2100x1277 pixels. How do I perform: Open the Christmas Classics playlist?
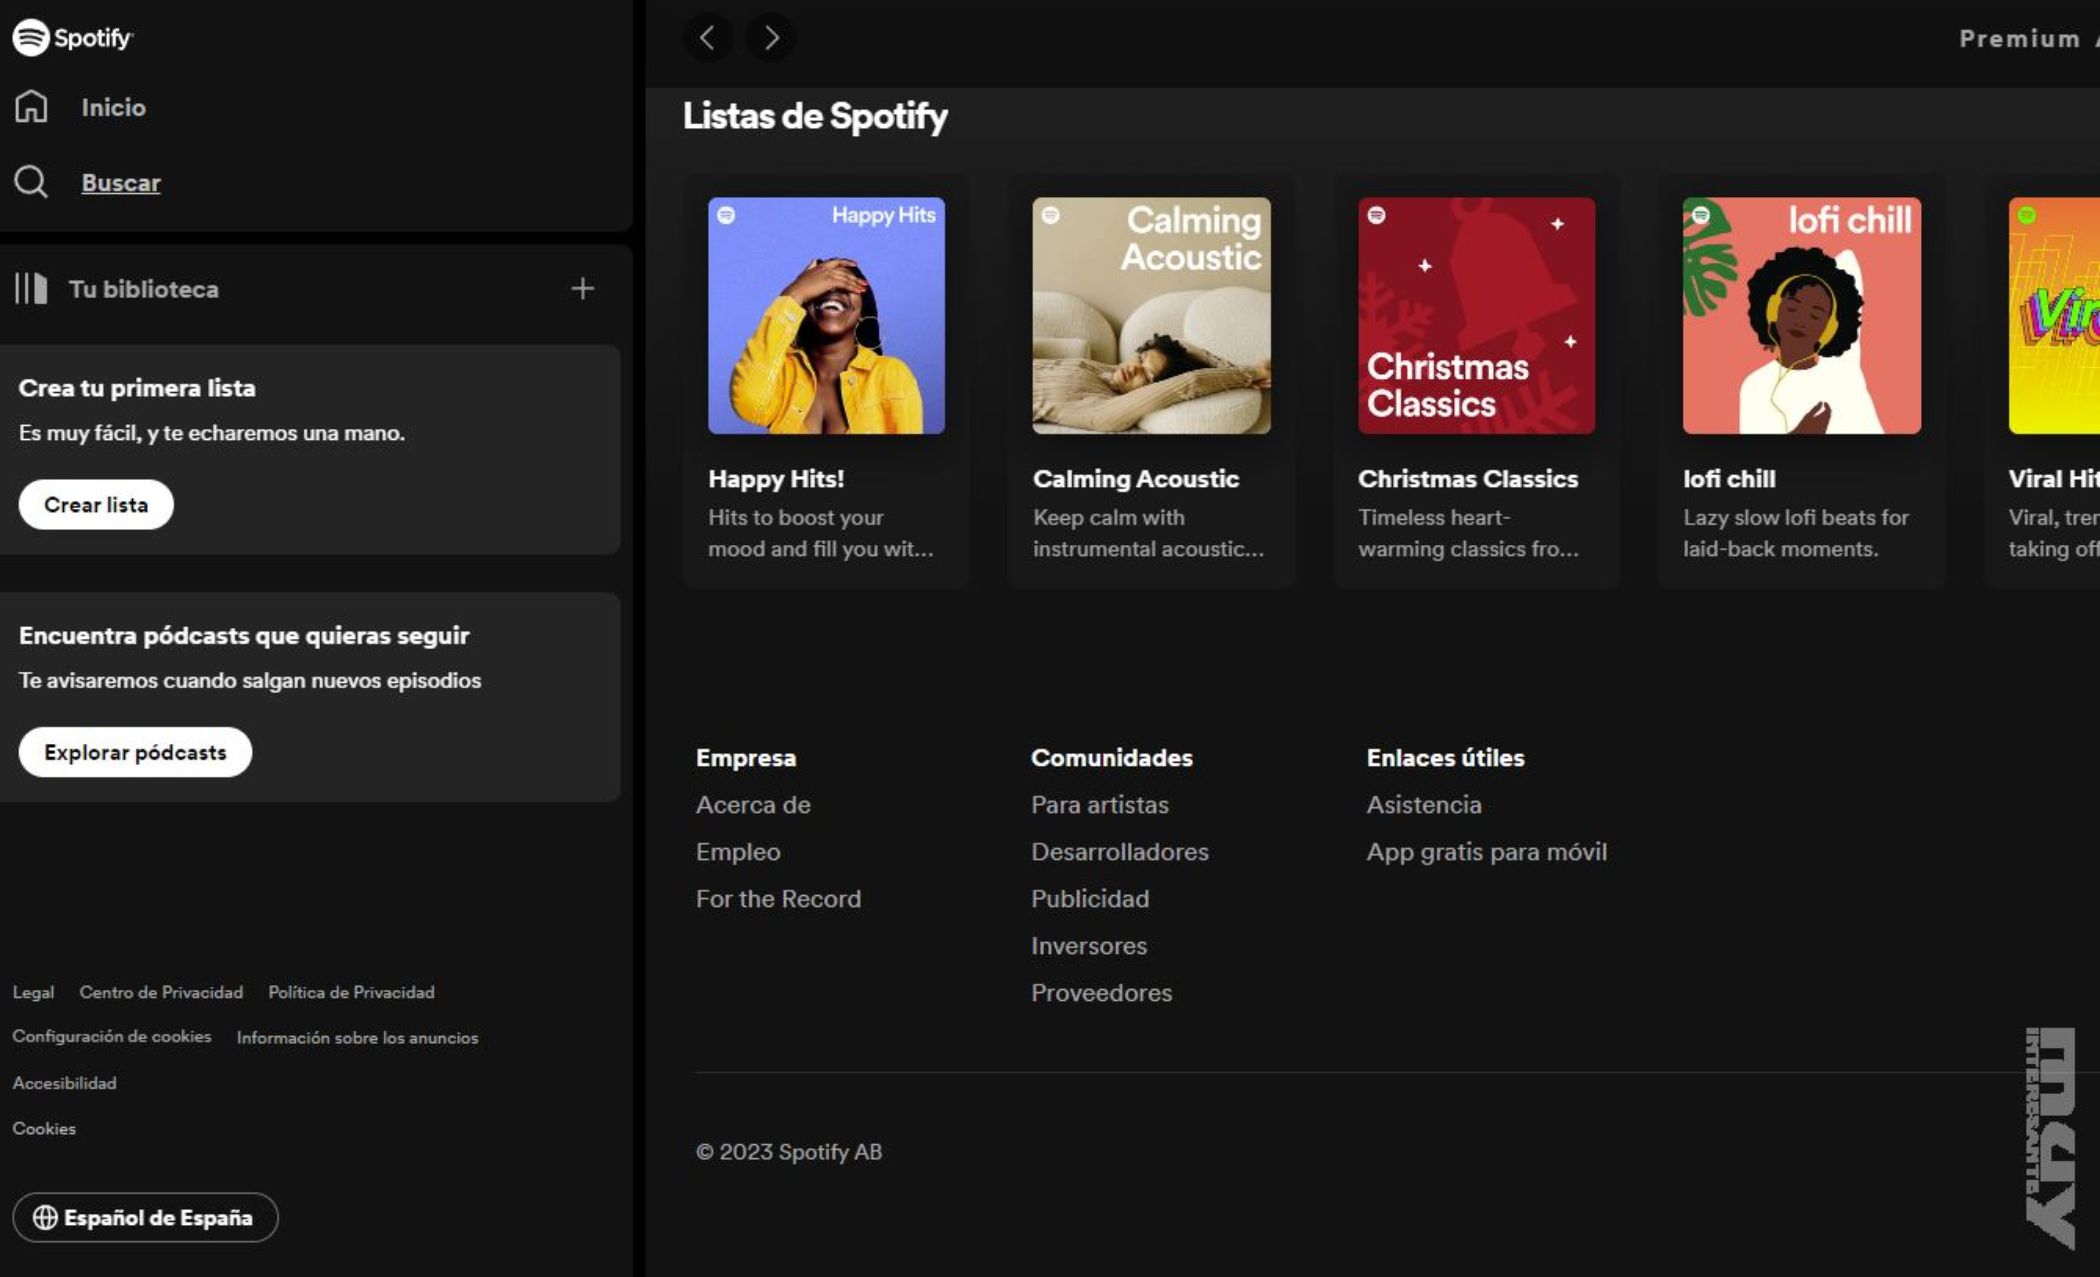coord(1476,316)
